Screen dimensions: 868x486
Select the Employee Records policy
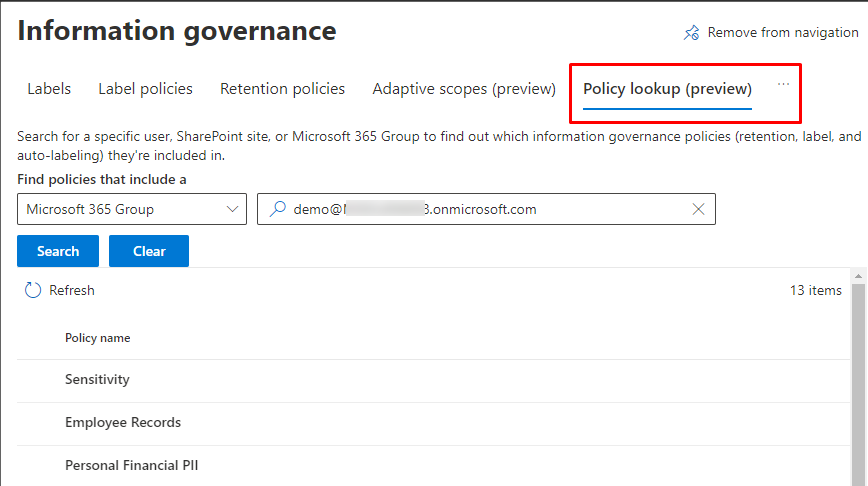pos(123,422)
